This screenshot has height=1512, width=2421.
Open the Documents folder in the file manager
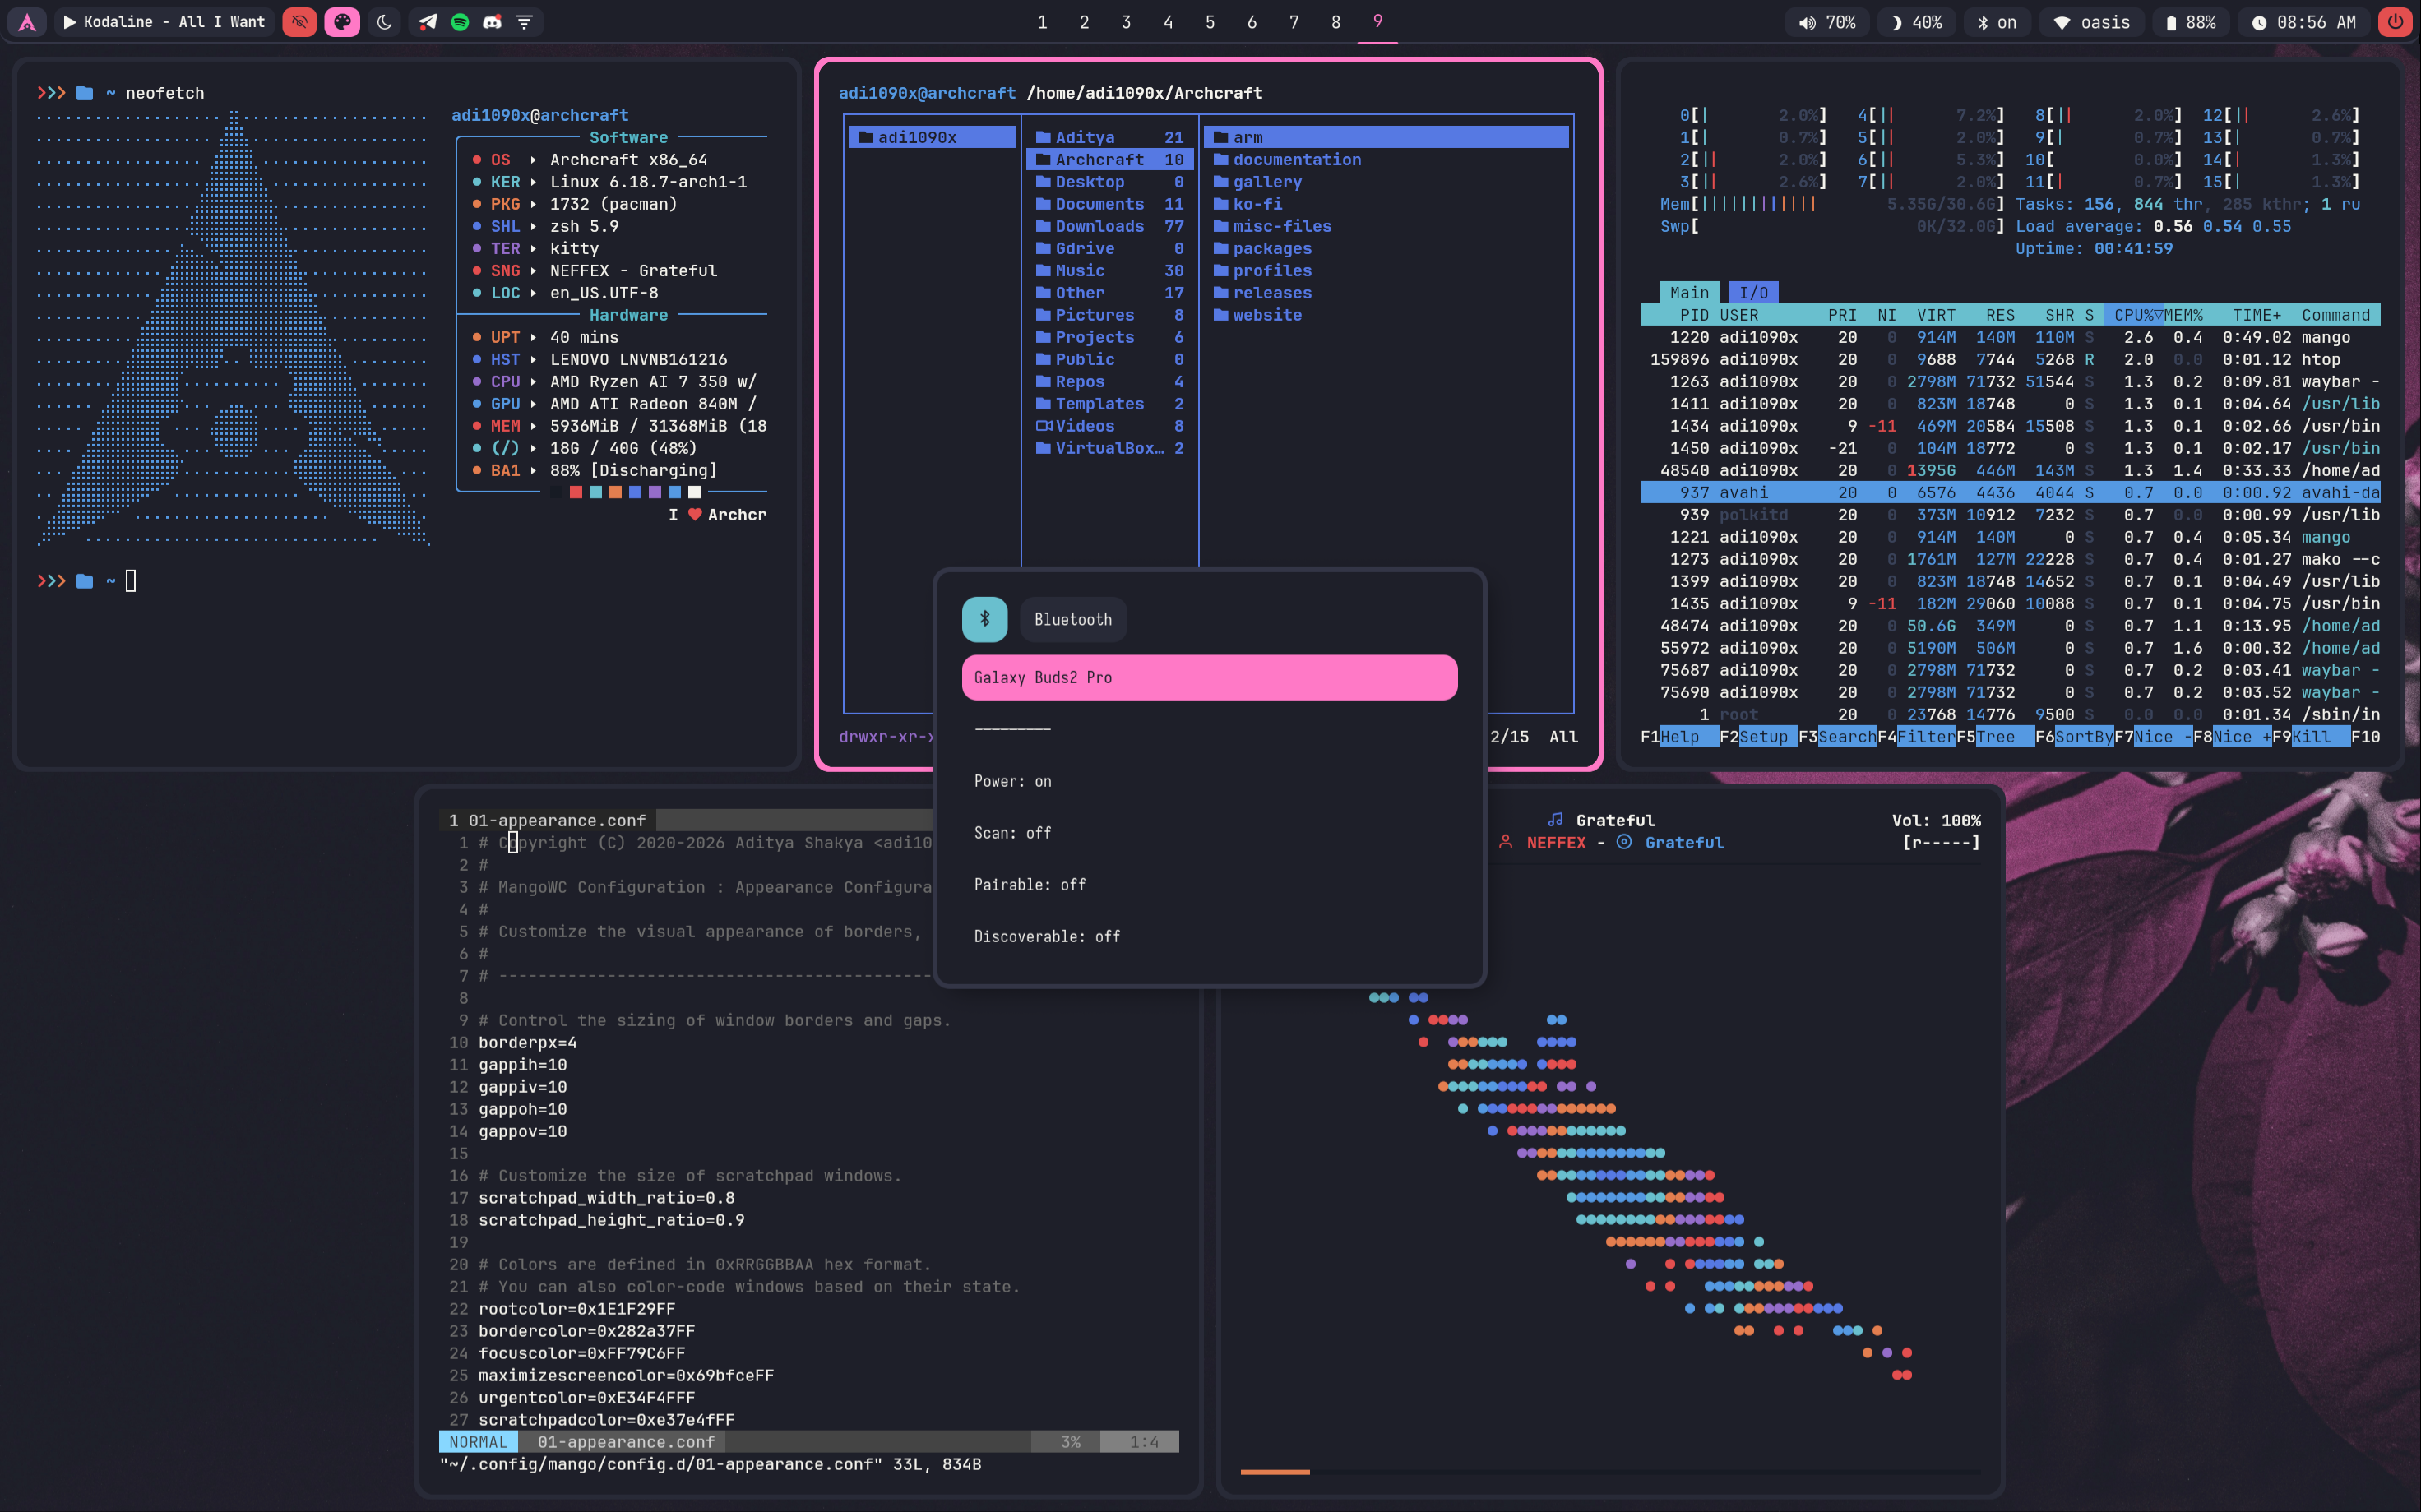pyautogui.click(x=1098, y=204)
